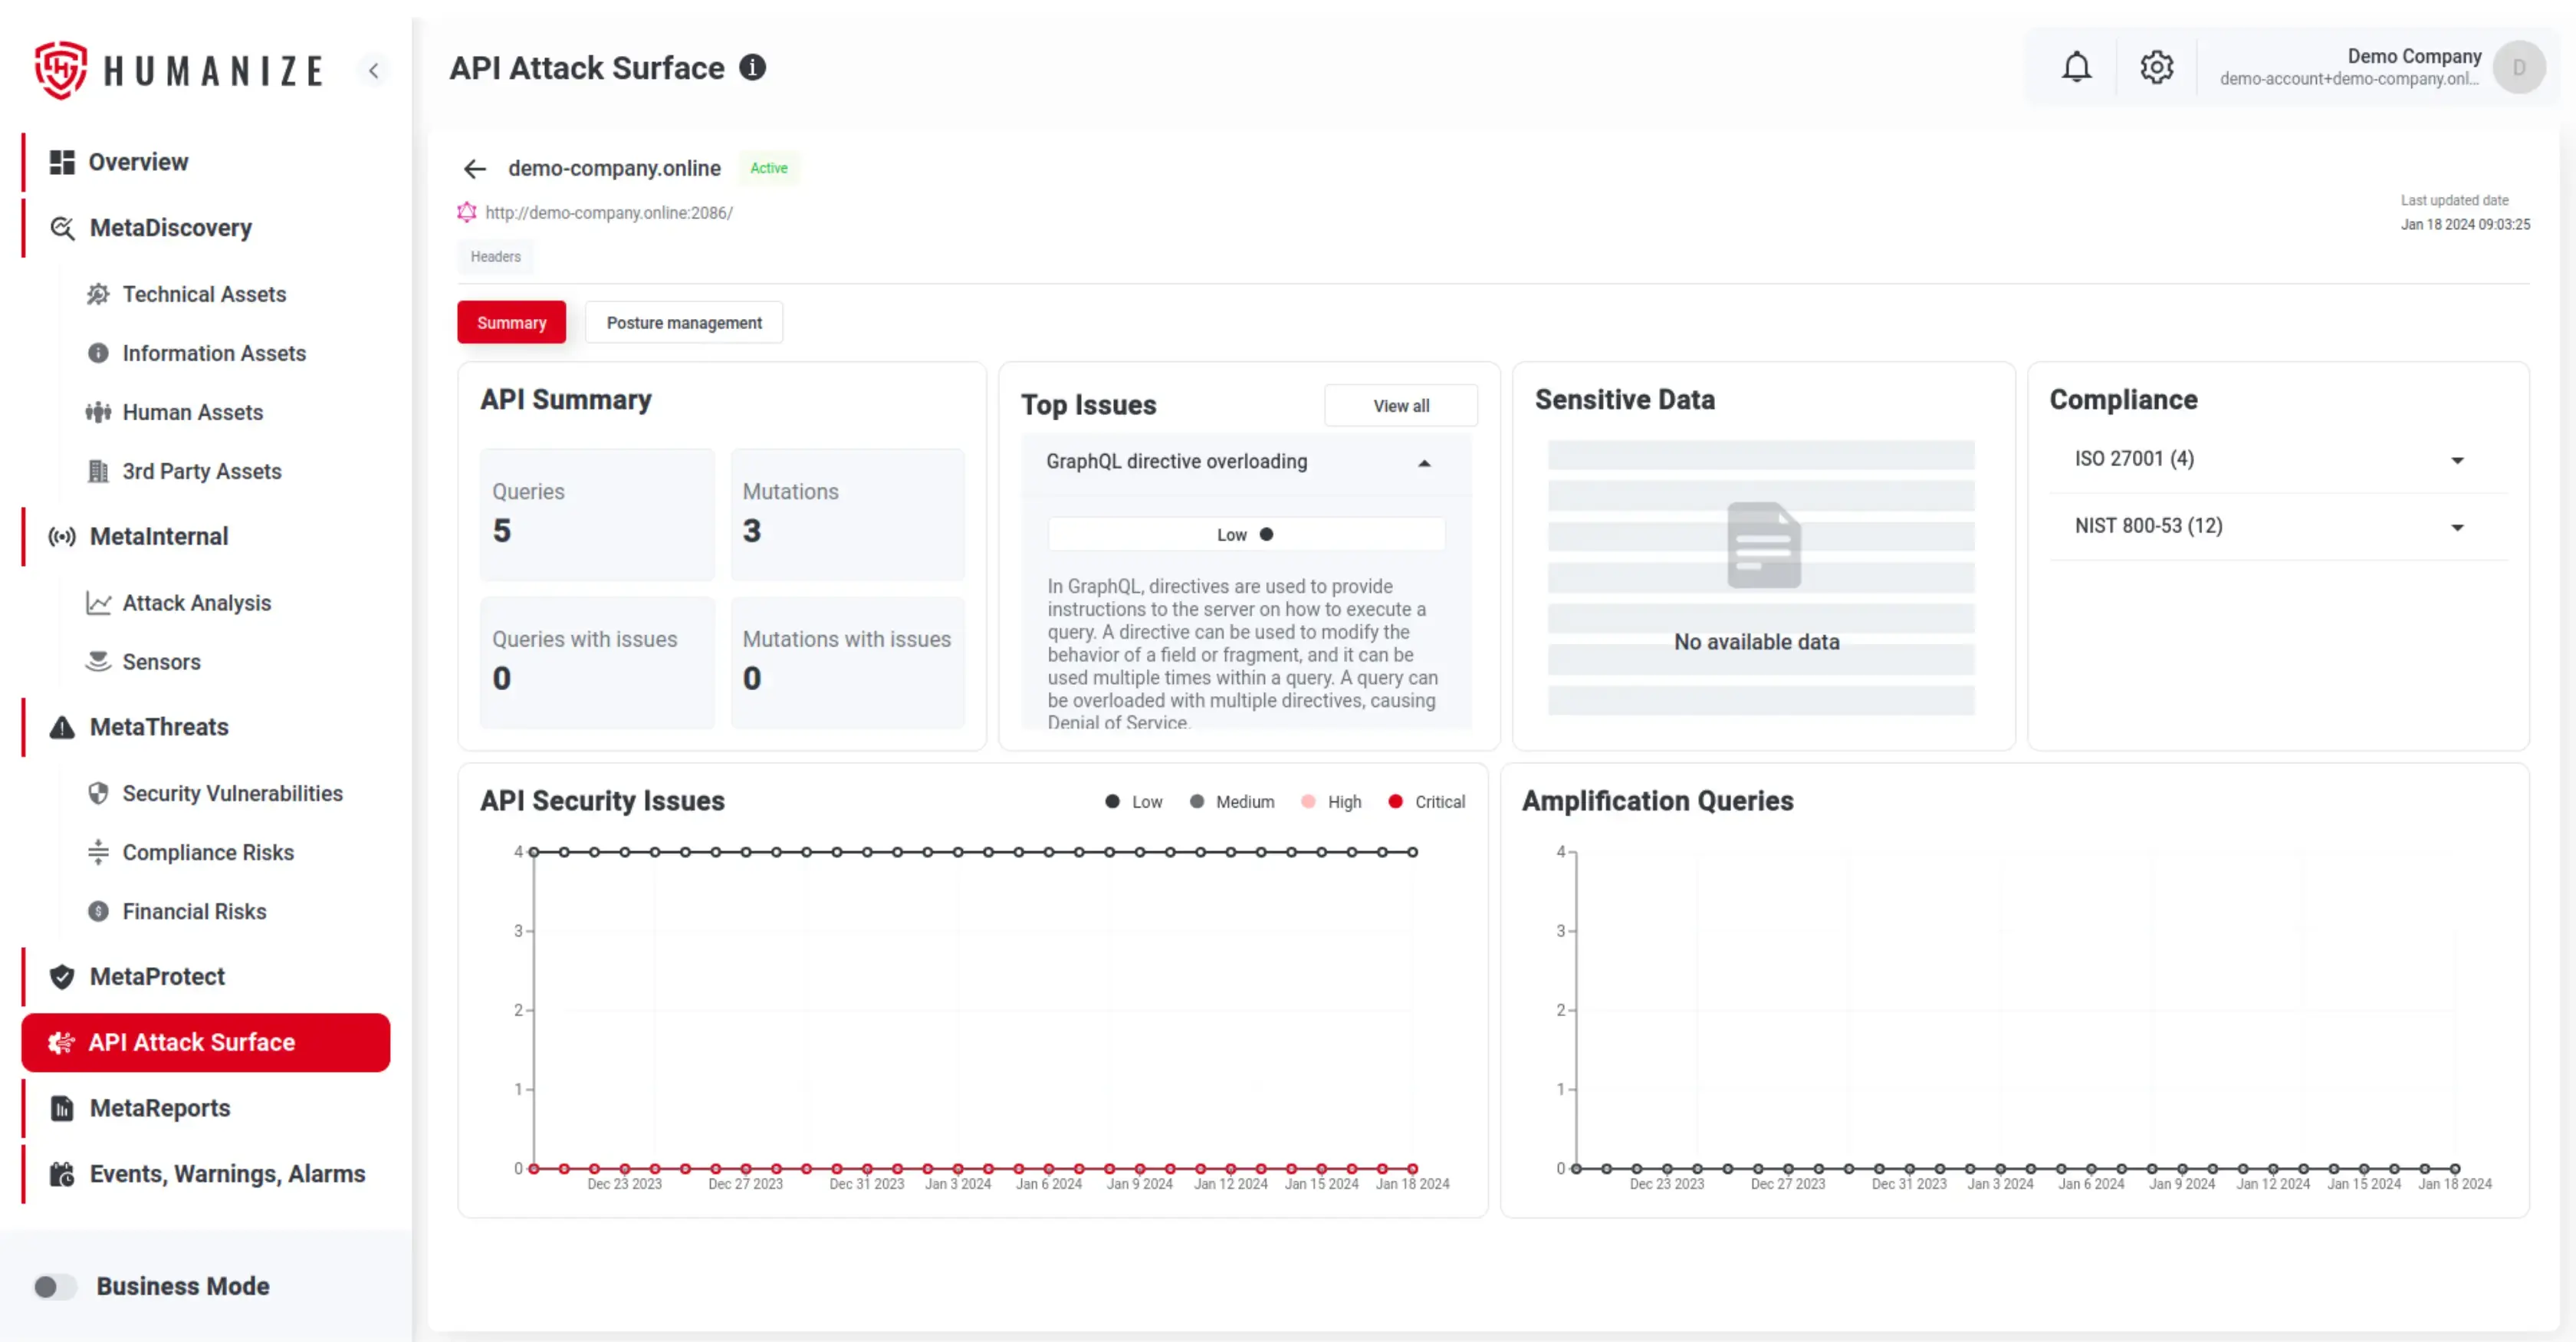This screenshot has width=2576, height=1342.
Task: Click the MetaThreats sidebar icon
Action: click(63, 727)
